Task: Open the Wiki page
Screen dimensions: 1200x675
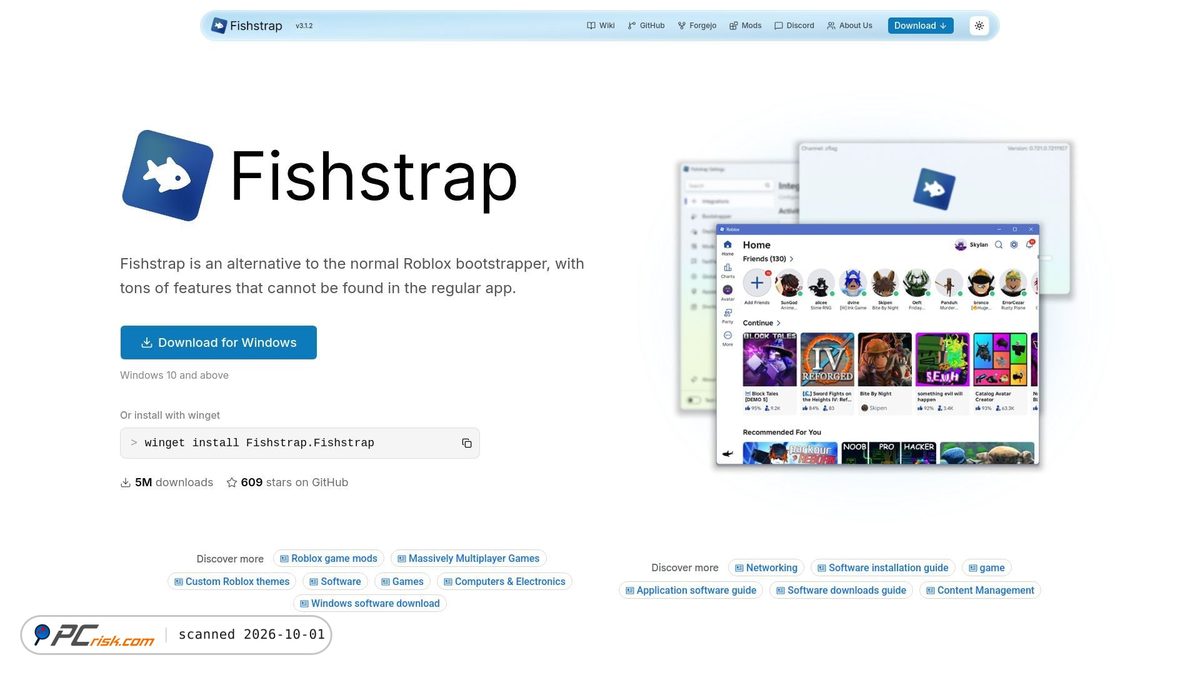Action: click(x=601, y=25)
